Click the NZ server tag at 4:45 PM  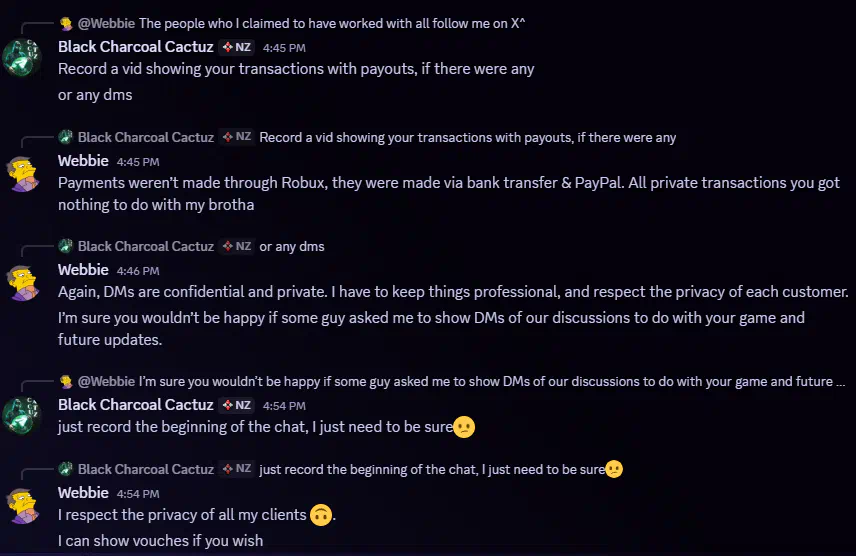(x=236, y=48)
